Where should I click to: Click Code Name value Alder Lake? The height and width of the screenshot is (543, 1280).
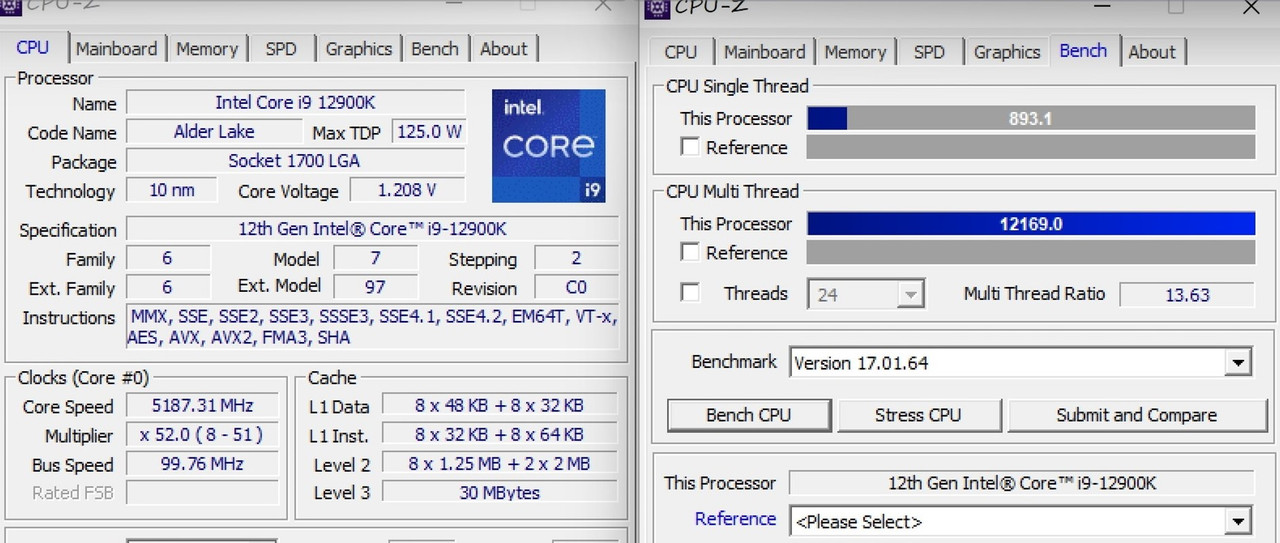coord(214,131)
